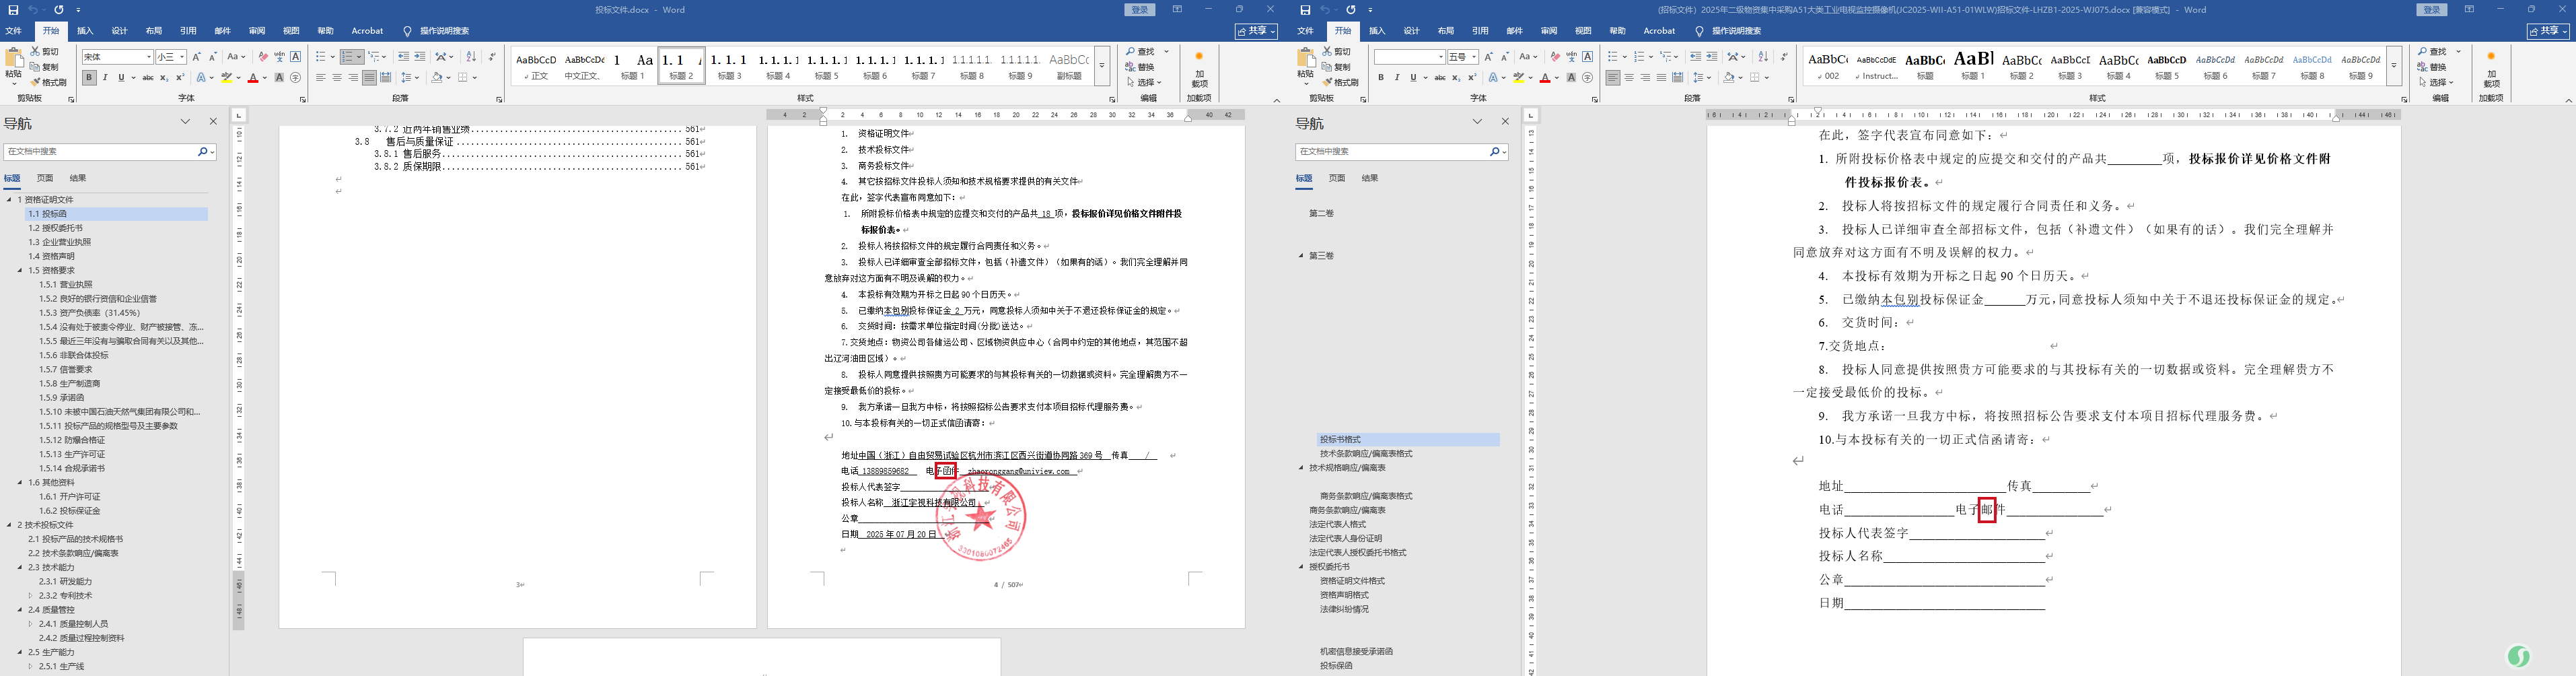Click the Decrease Indent icon in left window
Image resolution: width=2576 pixels, height=676 pixels.
[x=403, y=57]
